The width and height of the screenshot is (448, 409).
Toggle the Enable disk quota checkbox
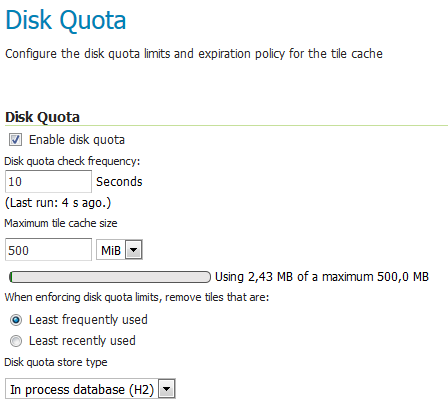pyautogui.click(x=15, y=140)
